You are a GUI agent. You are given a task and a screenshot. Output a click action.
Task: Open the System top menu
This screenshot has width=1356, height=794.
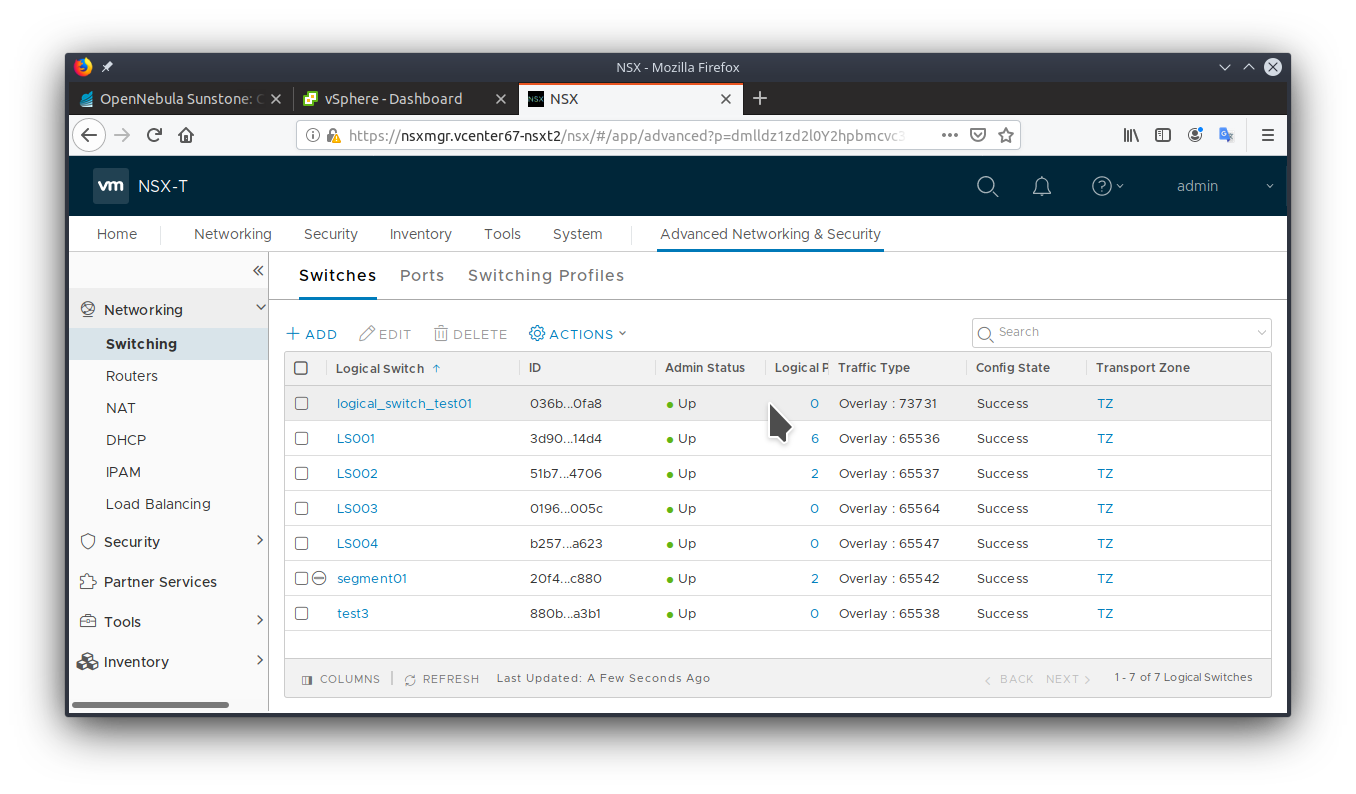[x=578, y=234]
